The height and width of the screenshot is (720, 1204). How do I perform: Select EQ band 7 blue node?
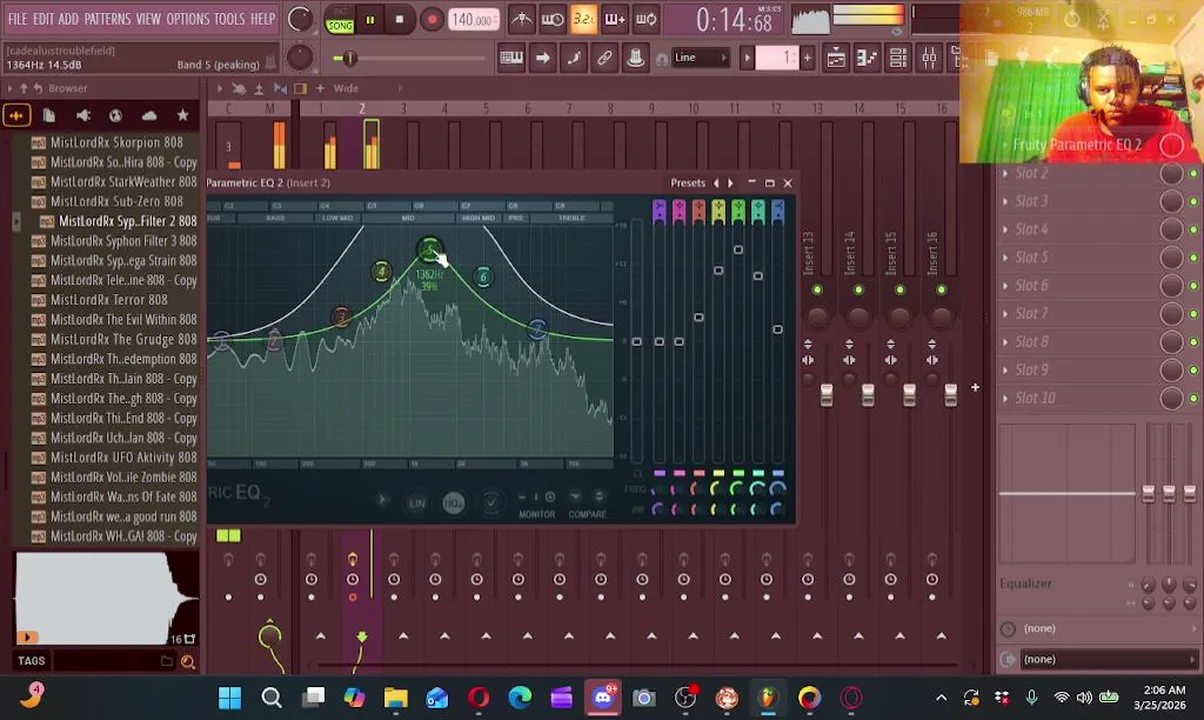[x=537, y=329]
